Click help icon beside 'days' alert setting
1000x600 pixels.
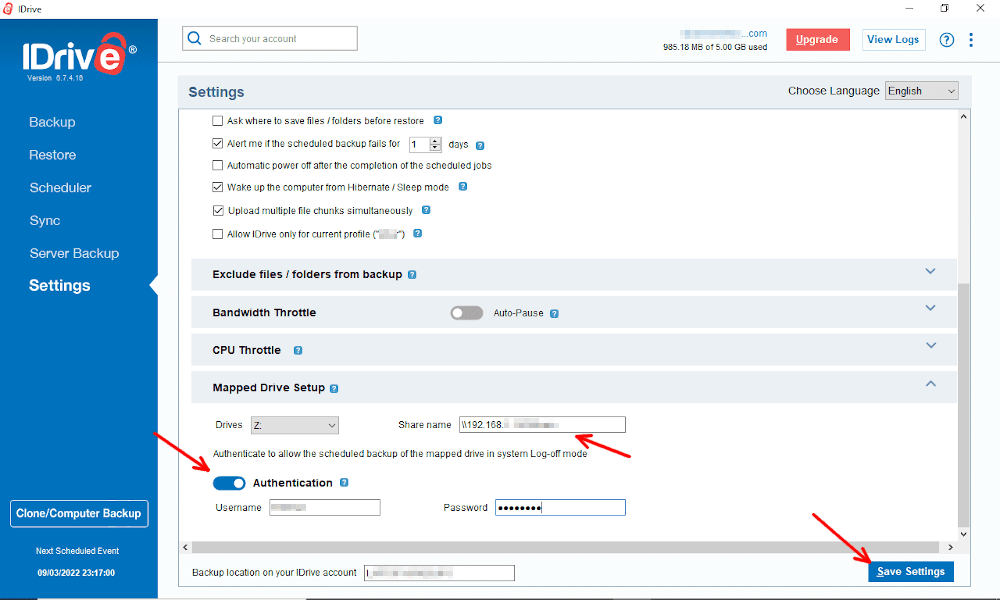pyautogui.click(x=480, y=145)
